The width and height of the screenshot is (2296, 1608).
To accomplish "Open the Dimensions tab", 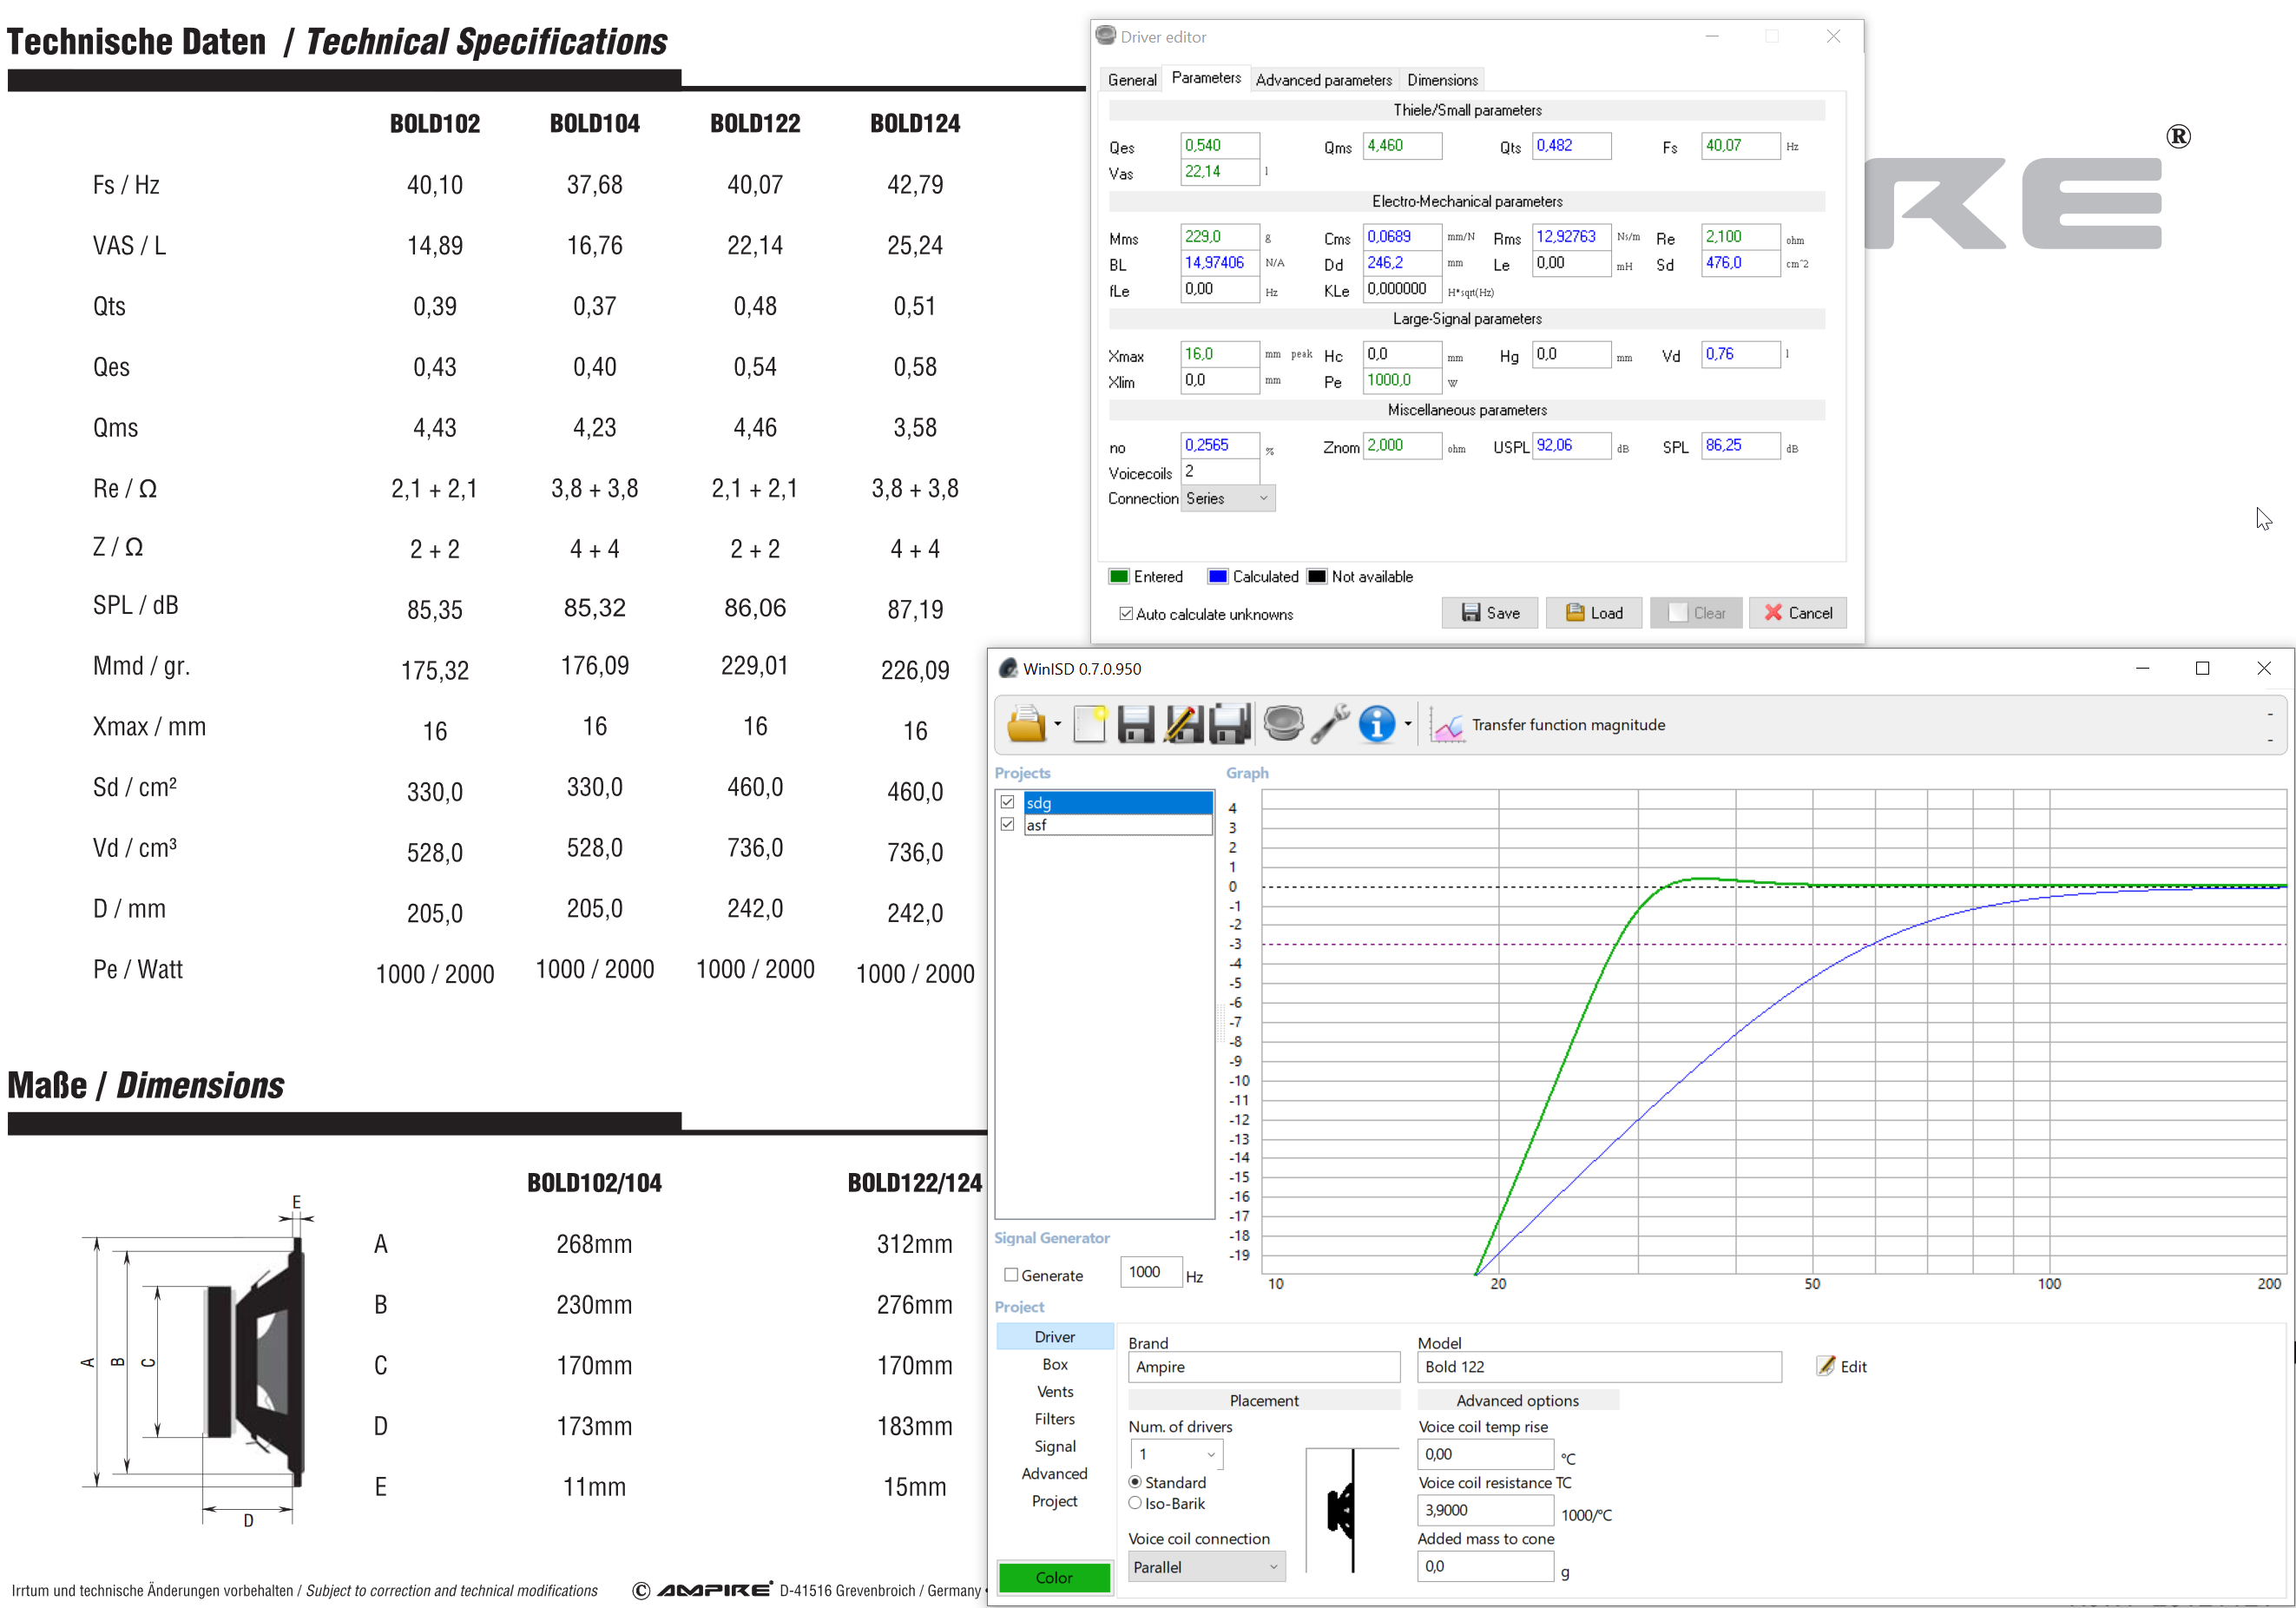I will 1442,80.
